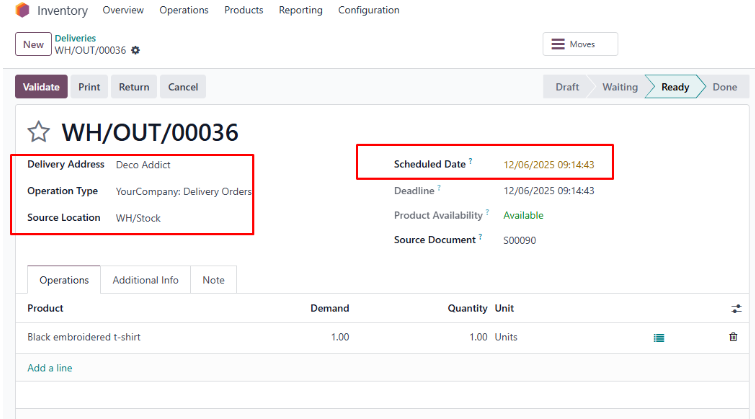Expand the Products menu

coord(243,10)
